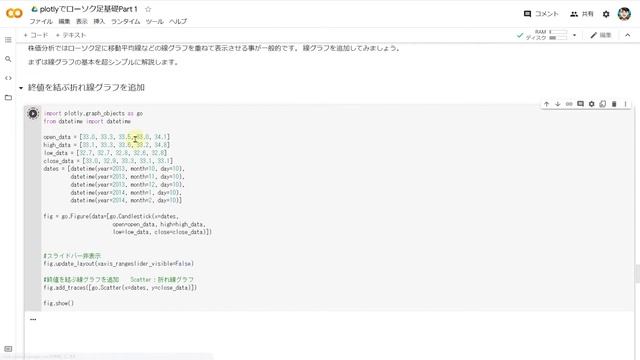The image size is (640, 360).
Task: Click the line starting import plotly.graph_objects
Action: [93, 113]
